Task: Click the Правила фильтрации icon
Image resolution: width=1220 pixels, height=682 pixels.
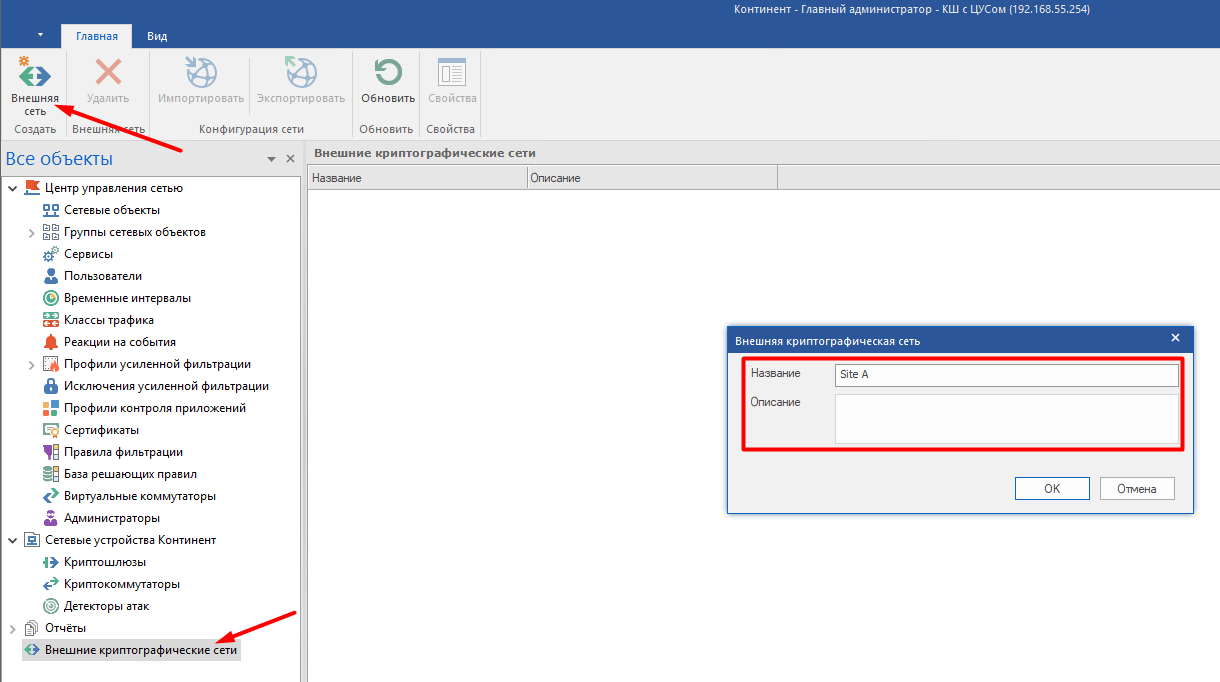Action: [51, 452]
